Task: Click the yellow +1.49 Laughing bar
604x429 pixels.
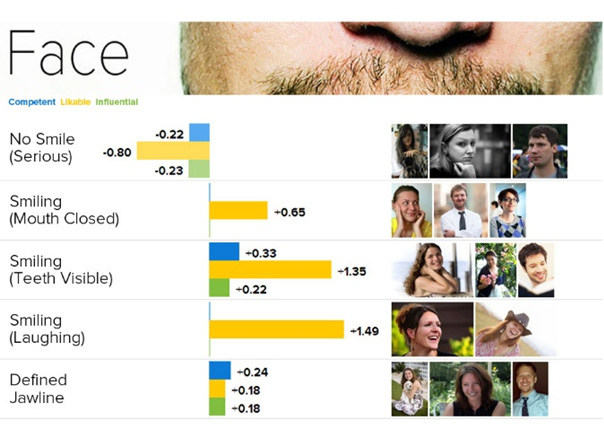Action: 277,329
